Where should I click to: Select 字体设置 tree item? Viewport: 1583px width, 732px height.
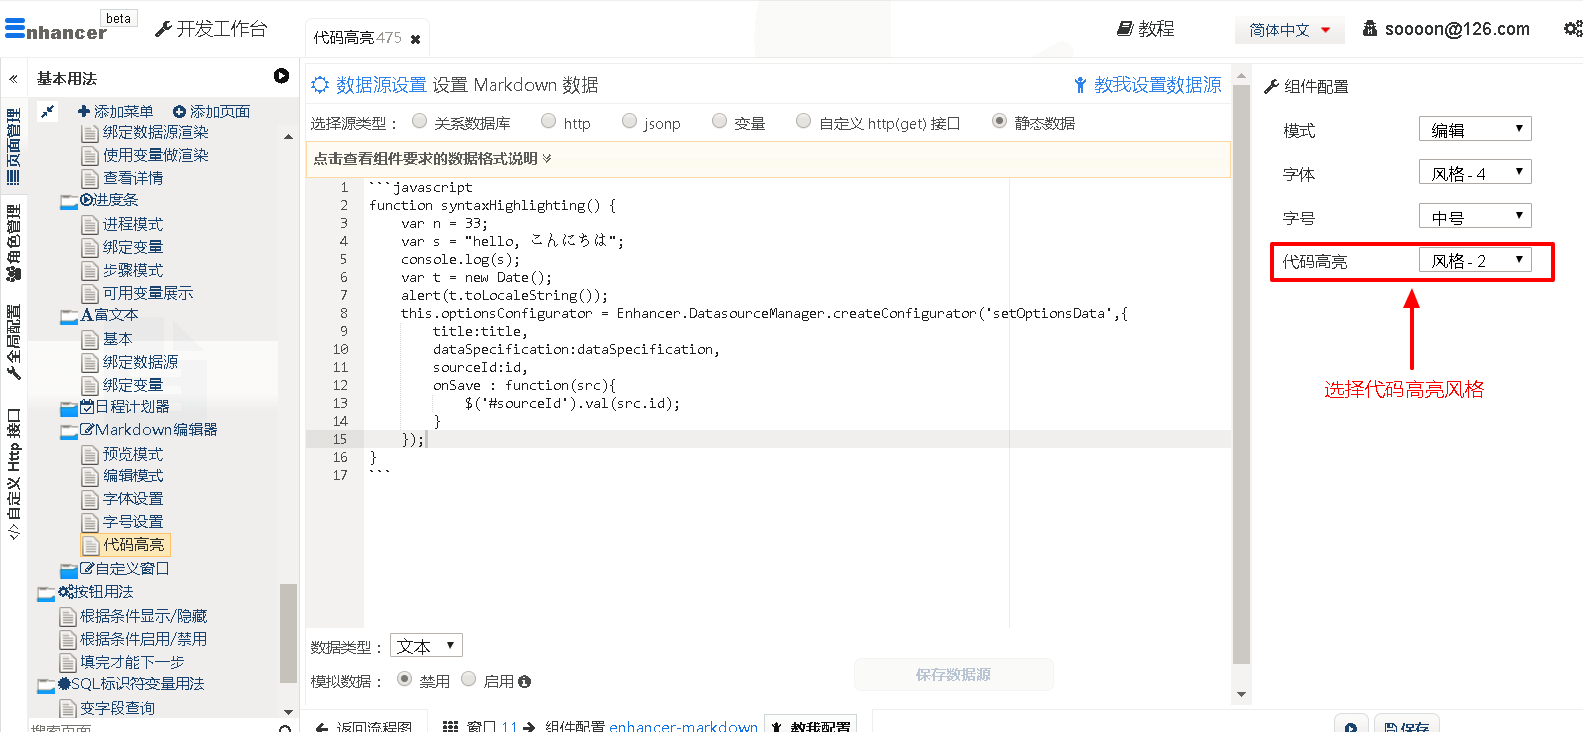(132, 499)
